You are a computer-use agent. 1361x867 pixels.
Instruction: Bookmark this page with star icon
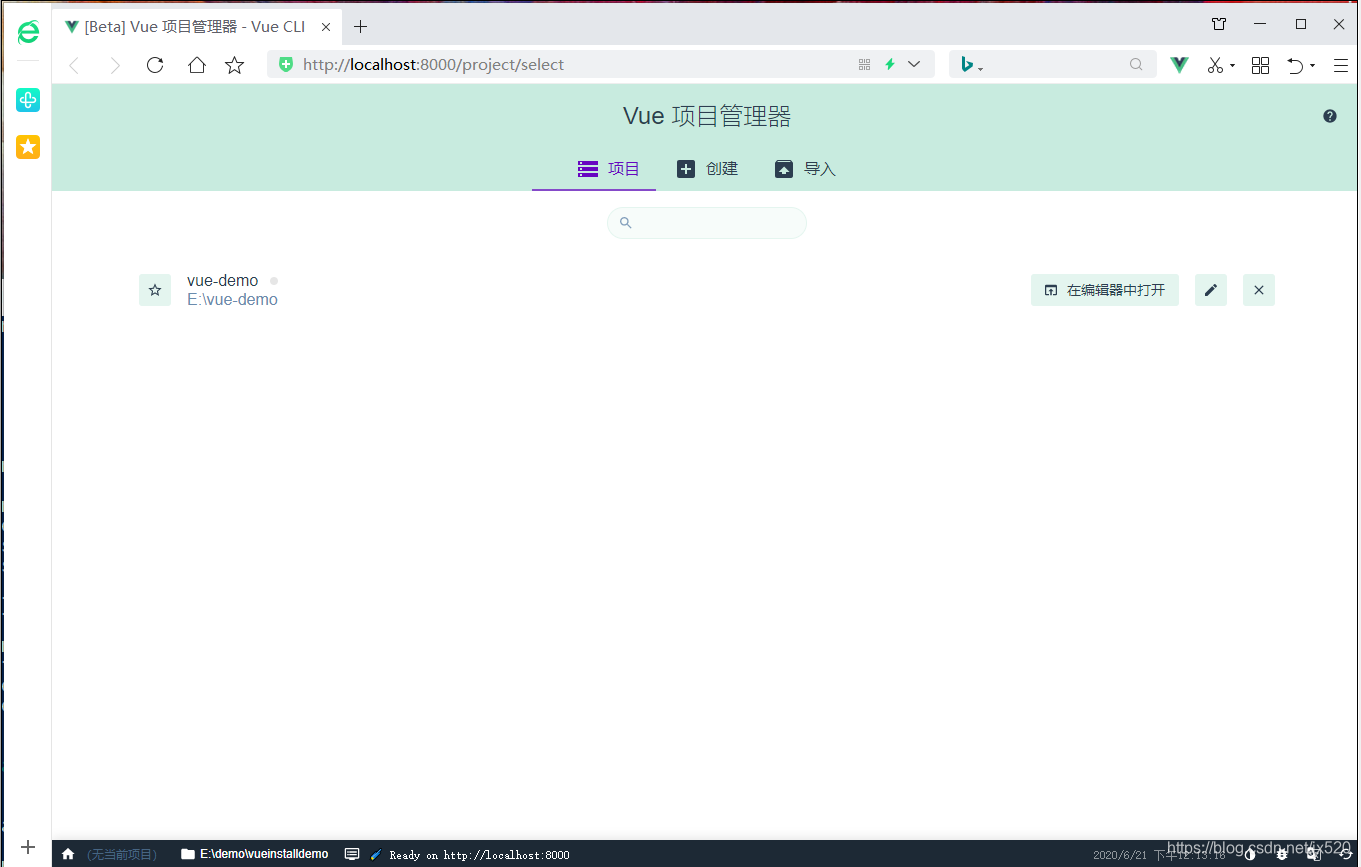tap(235, 65)
